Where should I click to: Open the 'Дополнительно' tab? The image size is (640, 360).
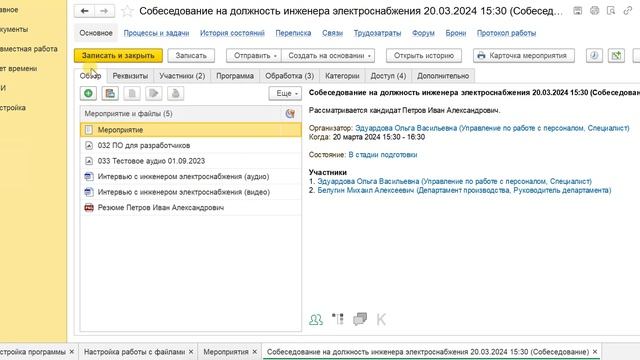tap(443, 76)
